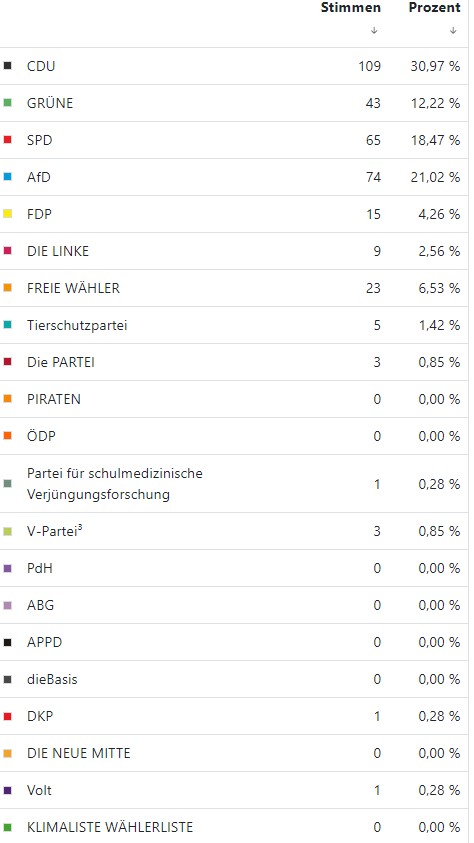The width and height of the screenshot is (474, 843).
Task: Click the dieBasis party row
Action: tap(234, 680)
